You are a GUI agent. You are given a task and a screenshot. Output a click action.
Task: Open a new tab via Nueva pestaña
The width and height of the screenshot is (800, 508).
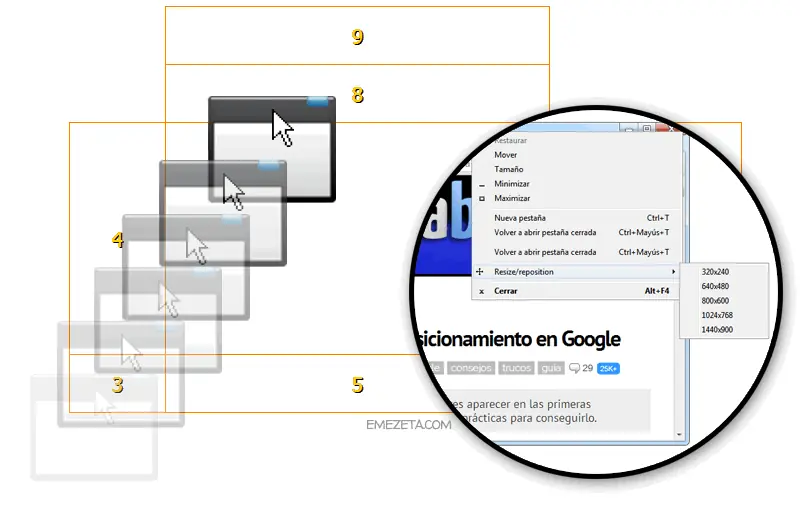[577, 218]
